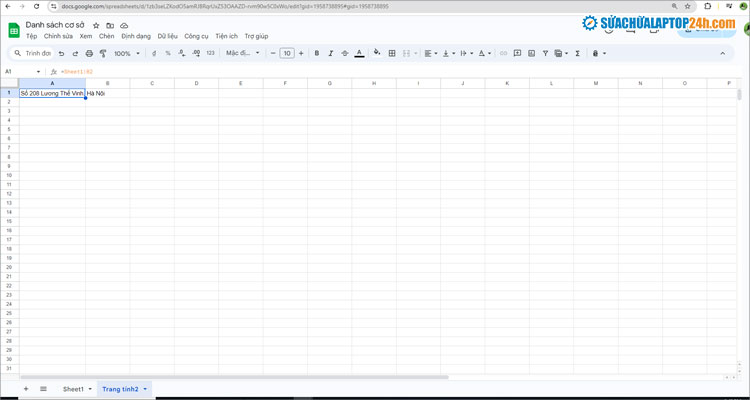This screenshot has width=750, height=400.
Task: Toggle strikethrough formatting
Action: point(345,54)
